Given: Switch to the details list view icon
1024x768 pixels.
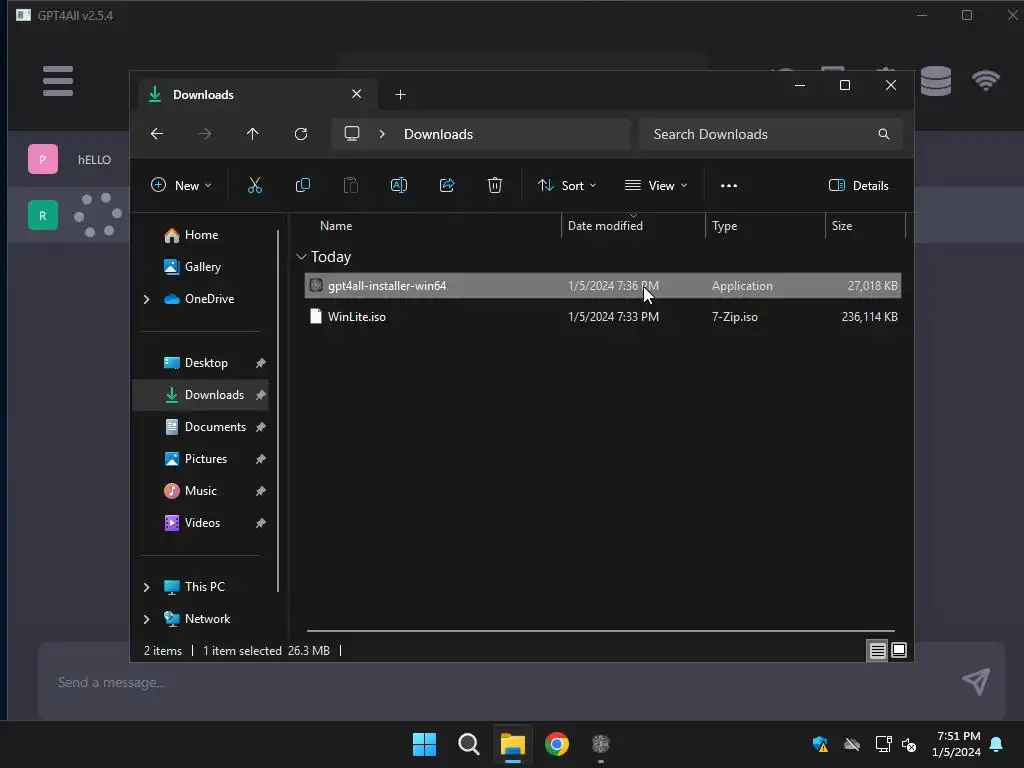Looking at the screenshot, I should (877, 650).
